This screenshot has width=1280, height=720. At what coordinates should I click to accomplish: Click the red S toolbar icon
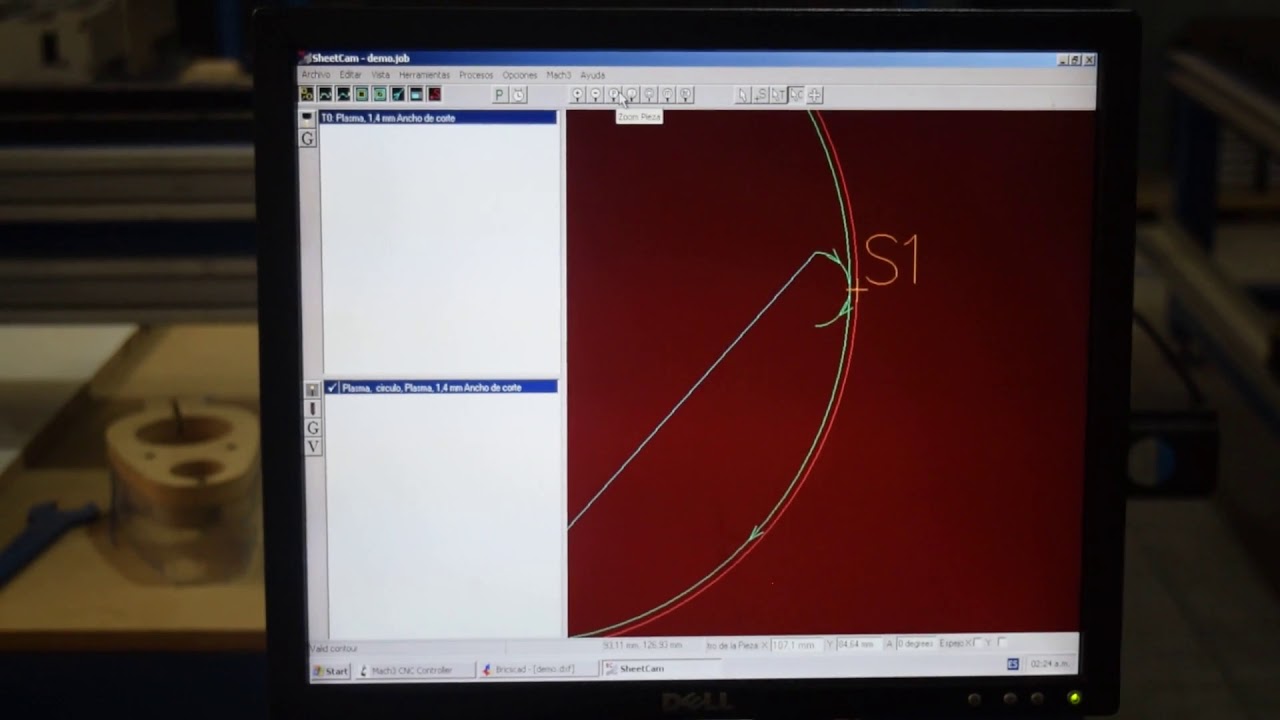point(434,94)
